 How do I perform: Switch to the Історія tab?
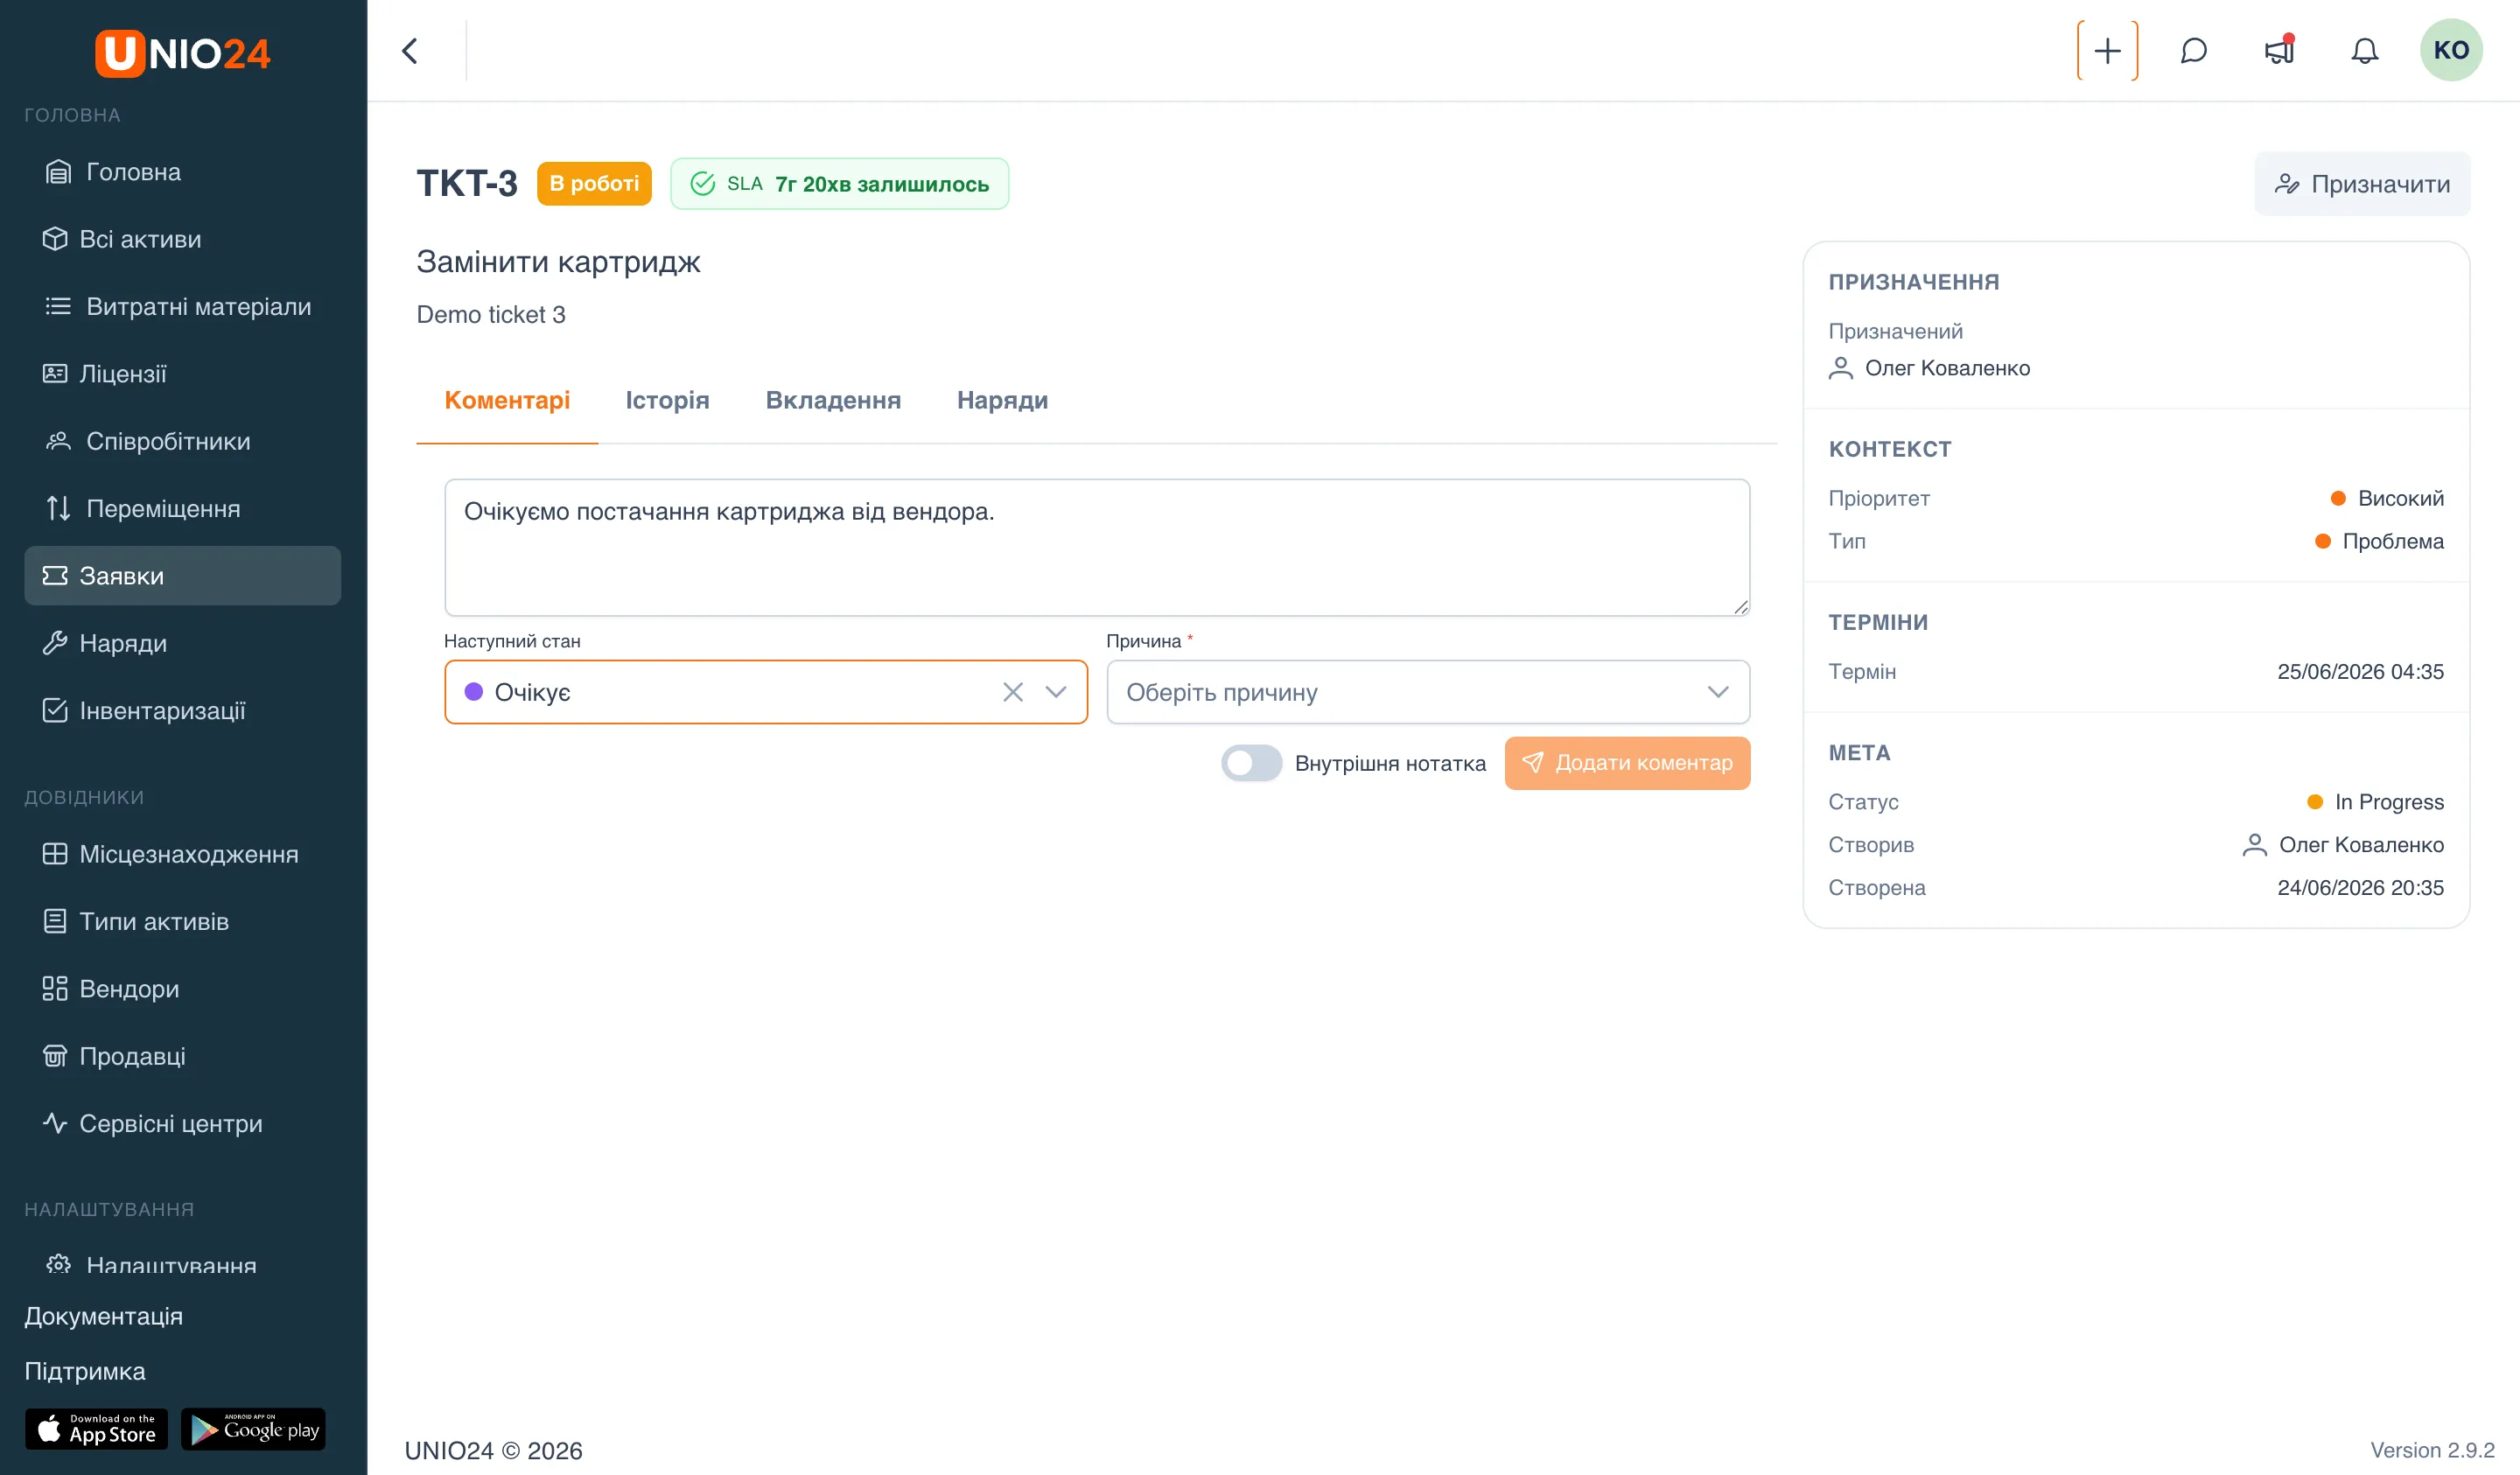coord(667,400)
